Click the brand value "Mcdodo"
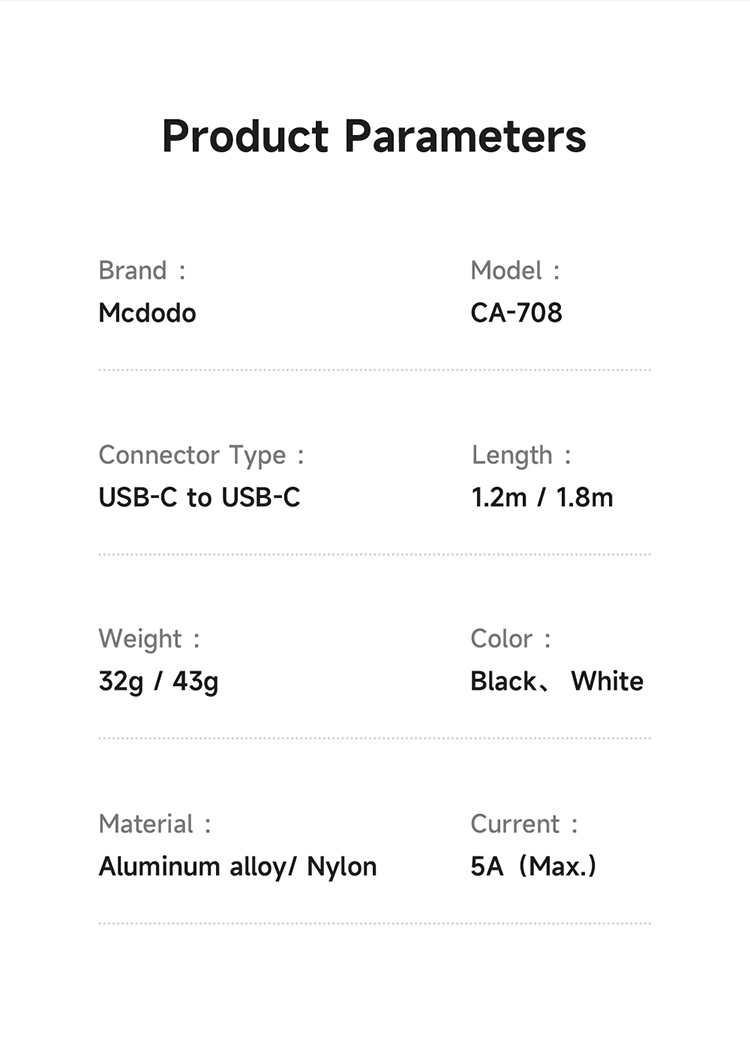Viewport: 750px width, 1052px height. coord(147,313)
